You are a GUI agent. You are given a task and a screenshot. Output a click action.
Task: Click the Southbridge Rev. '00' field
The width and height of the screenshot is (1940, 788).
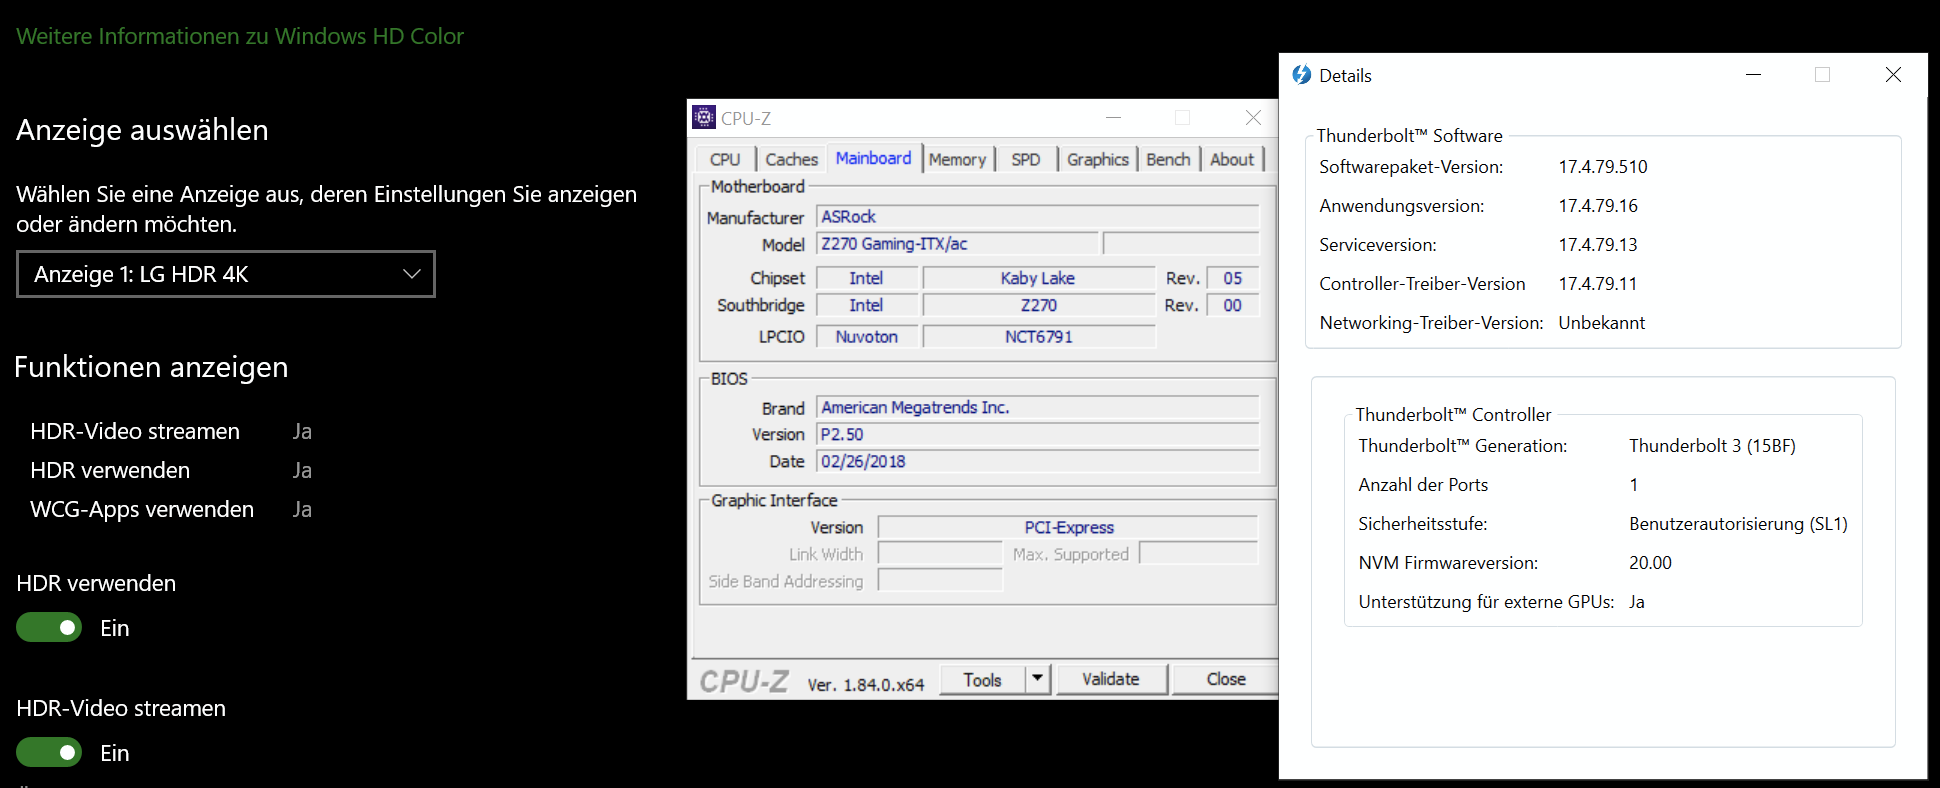point(1232,305)
